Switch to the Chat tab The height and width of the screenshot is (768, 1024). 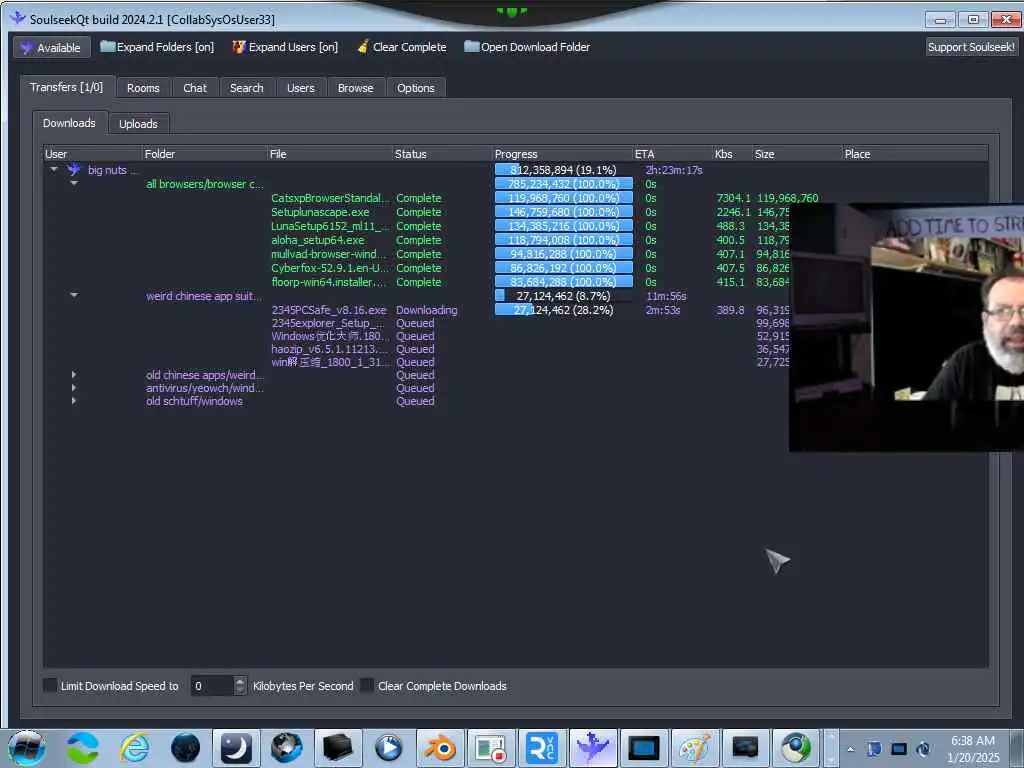coord(195,88)
